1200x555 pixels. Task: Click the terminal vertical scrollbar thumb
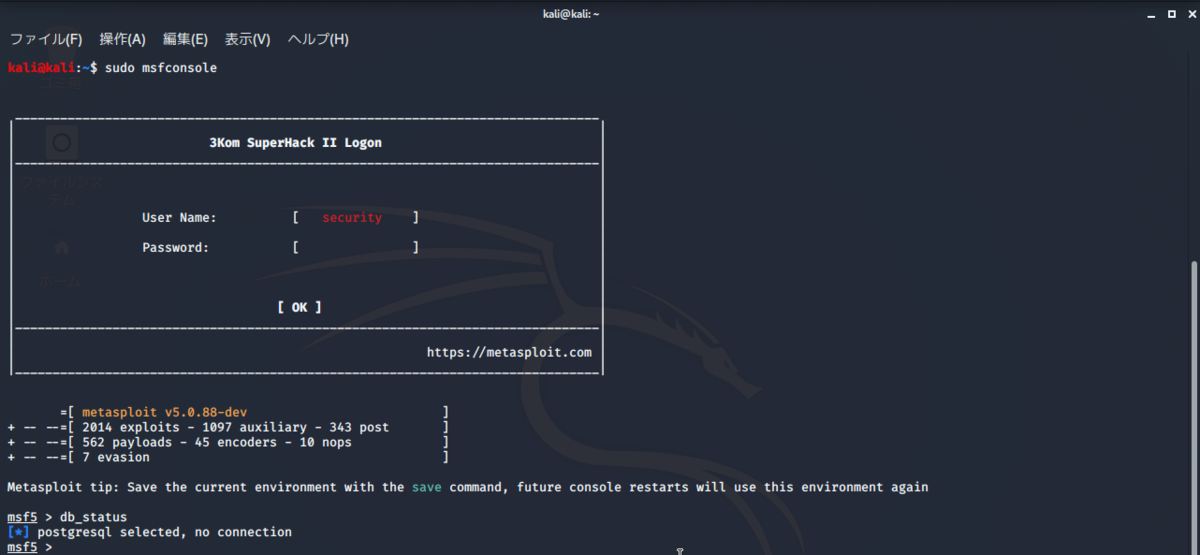click(x=1195, y=407)
